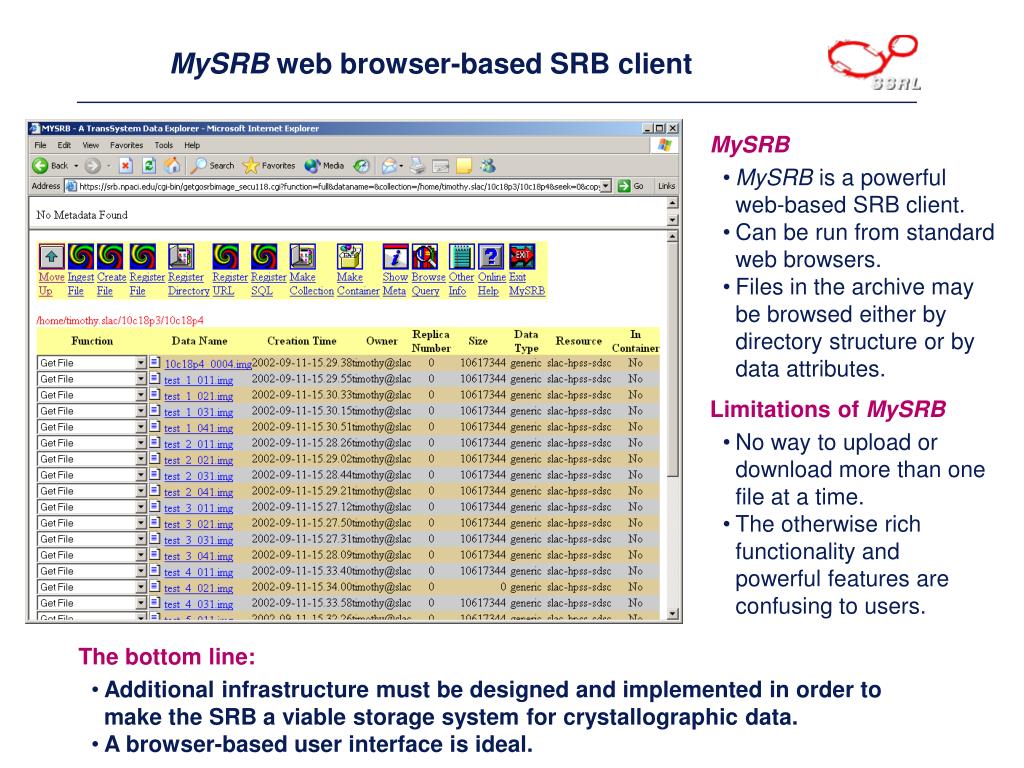Open the test_1_041.img file link
This screenshot has height=768, width=1024.
click(199, 428)
